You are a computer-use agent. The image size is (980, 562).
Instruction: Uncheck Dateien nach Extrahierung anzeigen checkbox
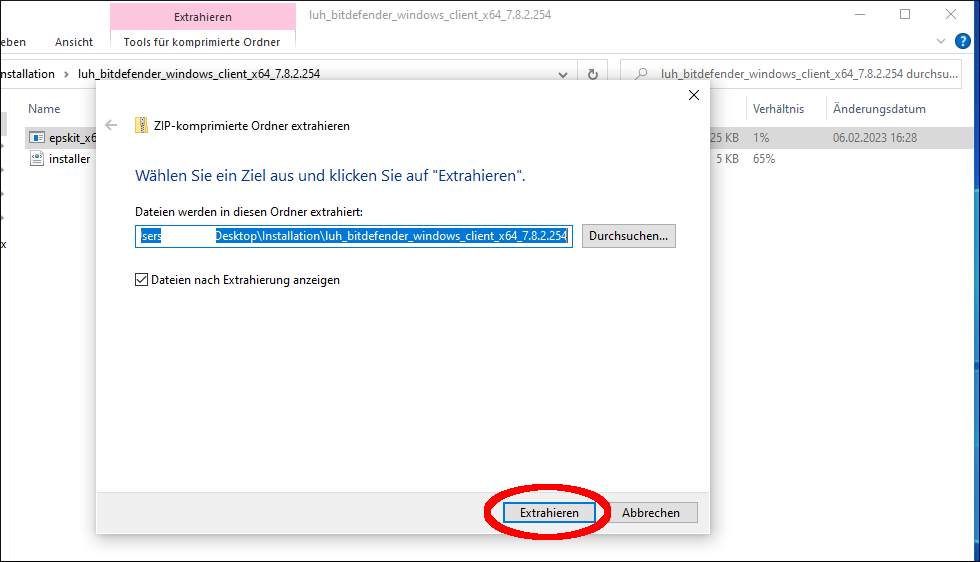pyautogui.click(x=142, y=279)
